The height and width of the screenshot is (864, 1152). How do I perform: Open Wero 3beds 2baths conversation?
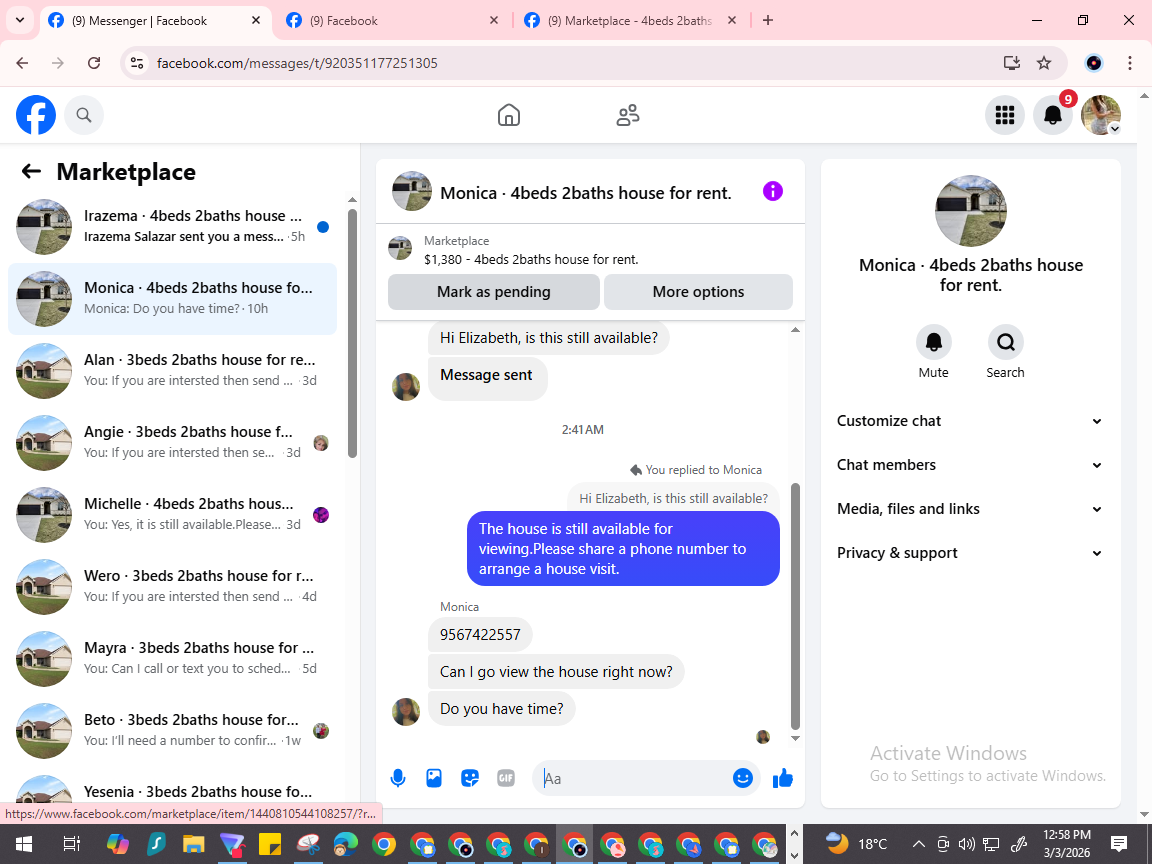pos(173,586)
